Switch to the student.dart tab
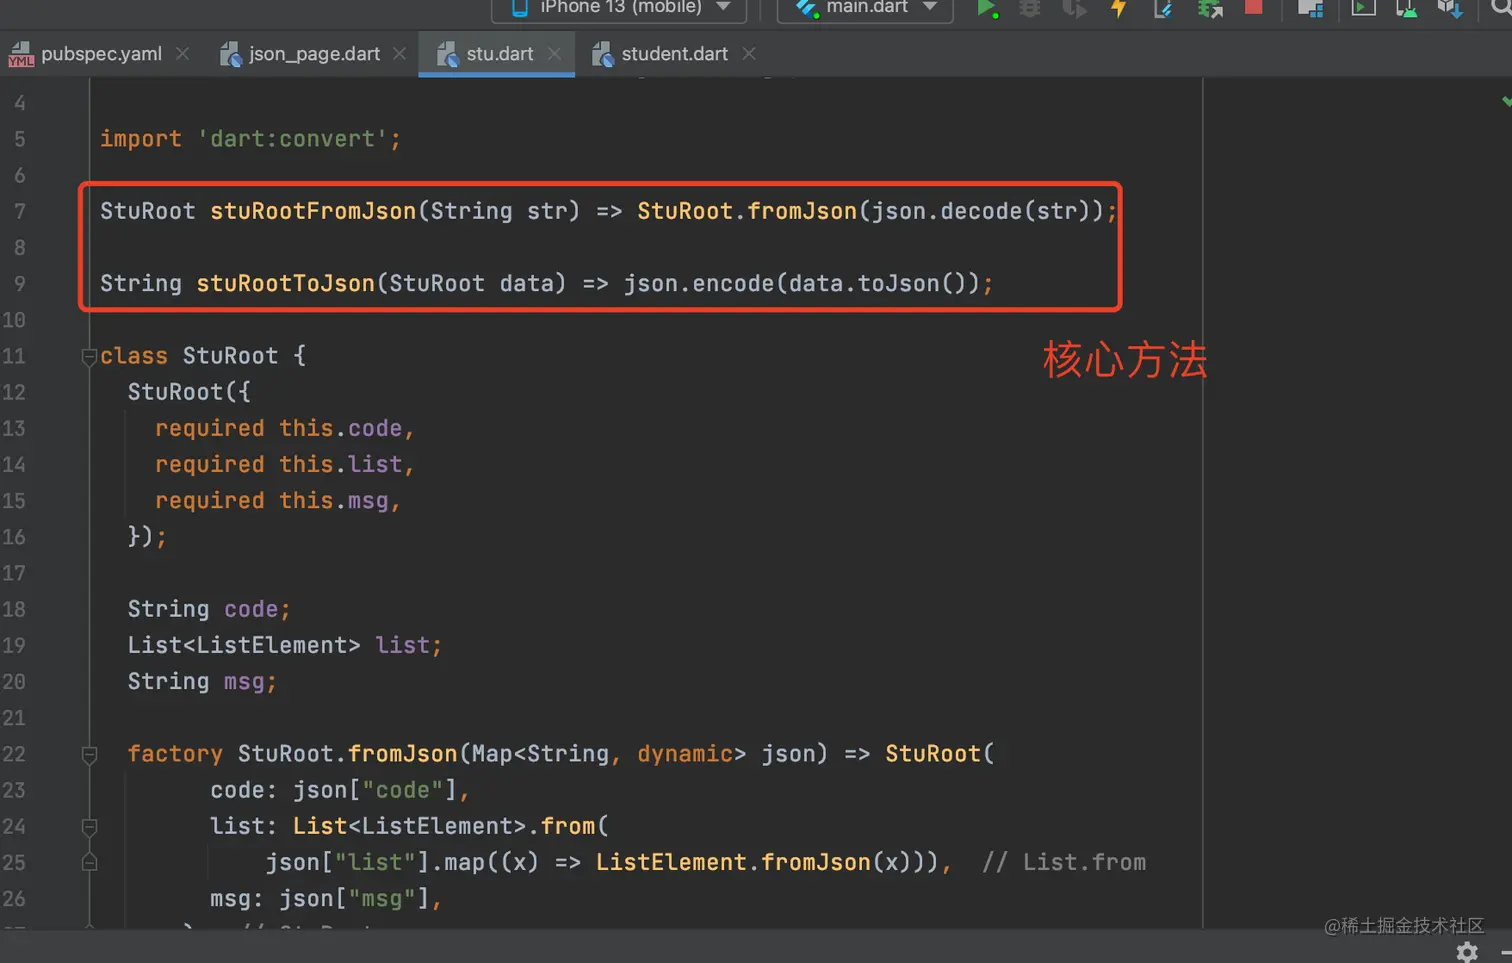1512x963 pixels. pyautogui.click(x=674, y=54)
